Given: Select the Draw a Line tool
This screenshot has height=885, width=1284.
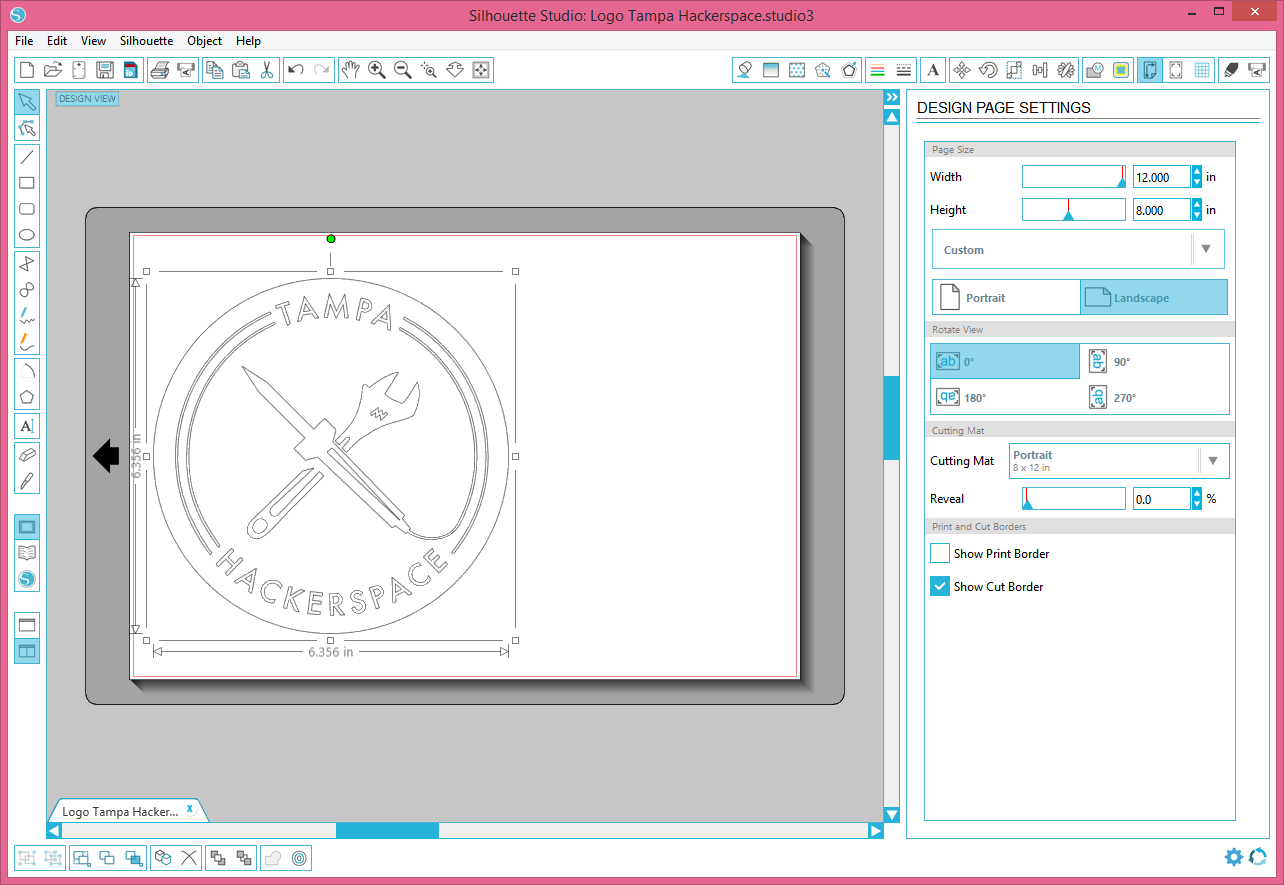Looking at the screenshot, I should [27, 156].
